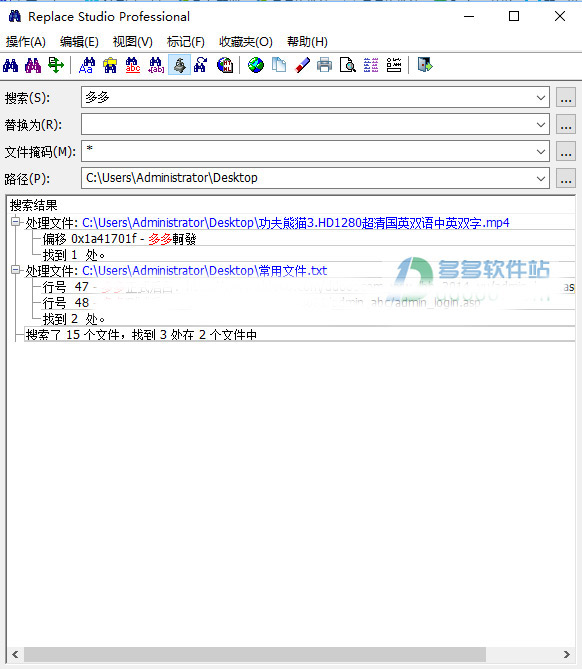This screenshot has width=582, height=669.
Task: Expand the 搜索(S) dropdown arrow
Action: (541, 98)
